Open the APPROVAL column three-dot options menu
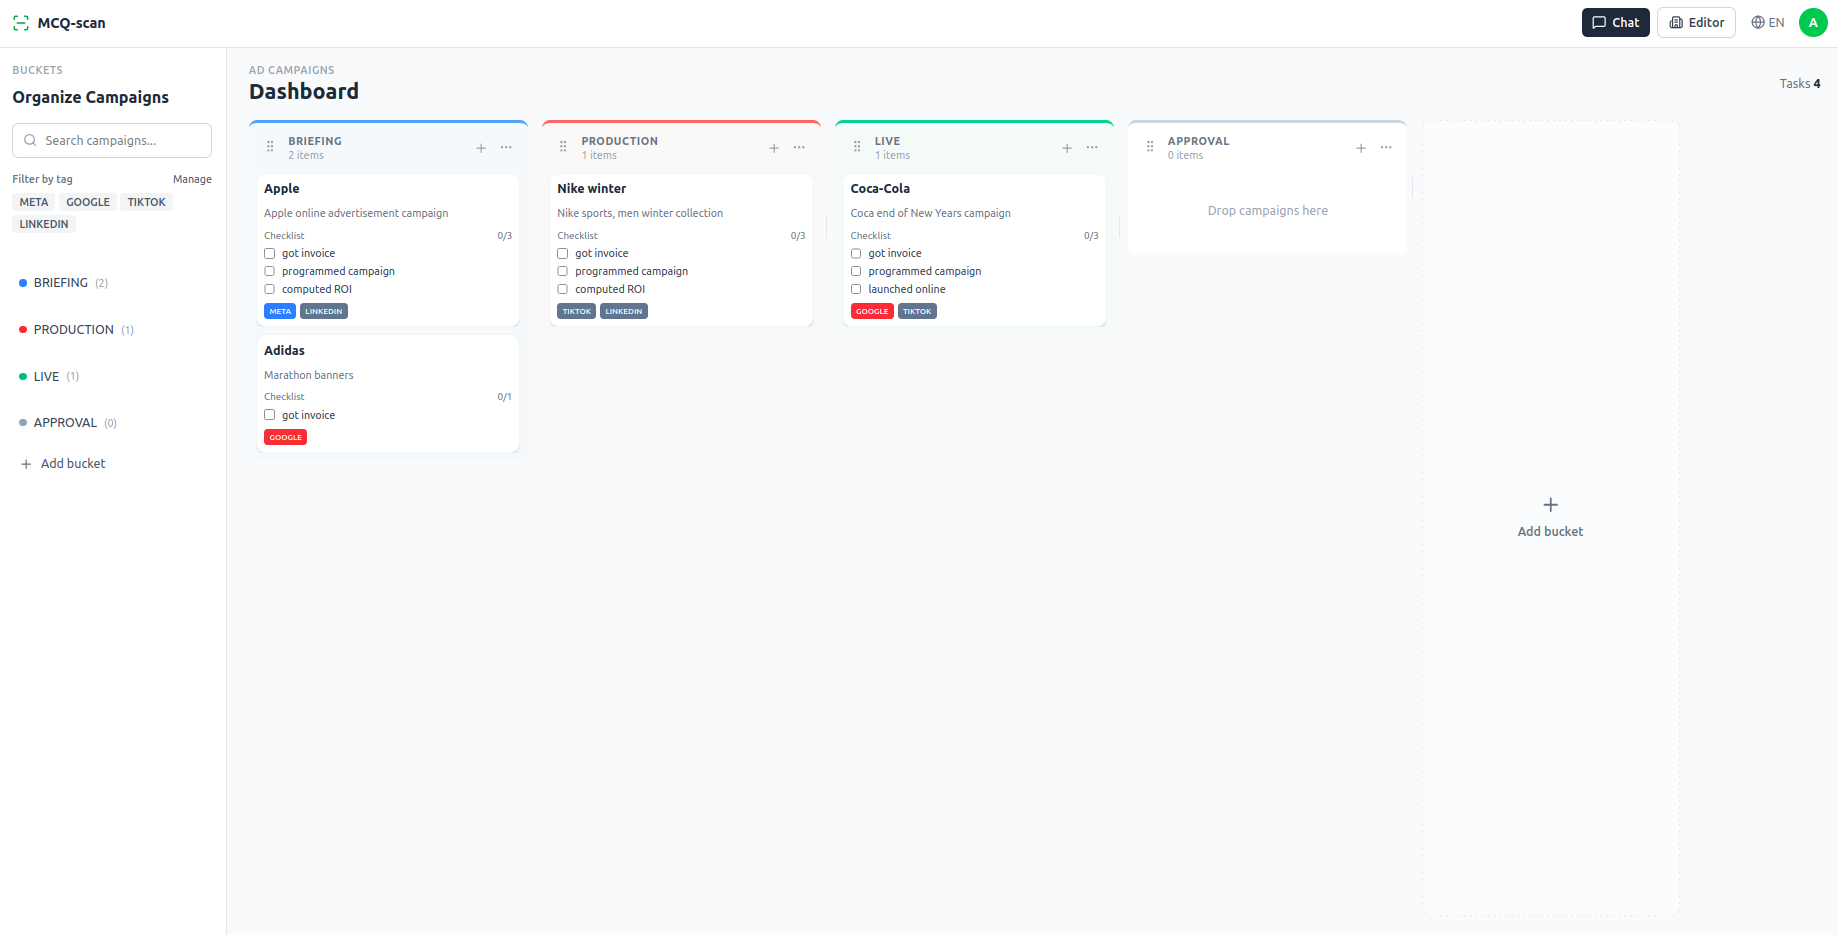The height and width of the screenshot is (935, 1838). [x=1386, y=148]
